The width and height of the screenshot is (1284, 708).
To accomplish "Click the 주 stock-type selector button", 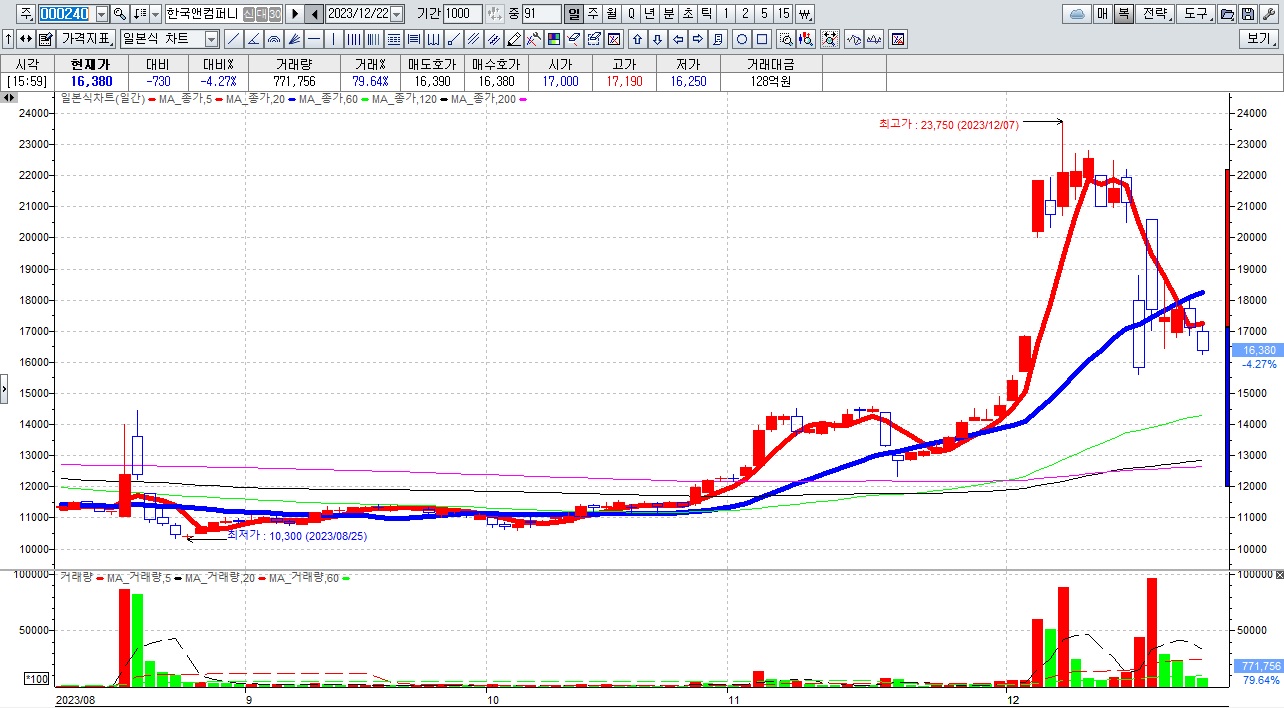I will pos(26,14).
